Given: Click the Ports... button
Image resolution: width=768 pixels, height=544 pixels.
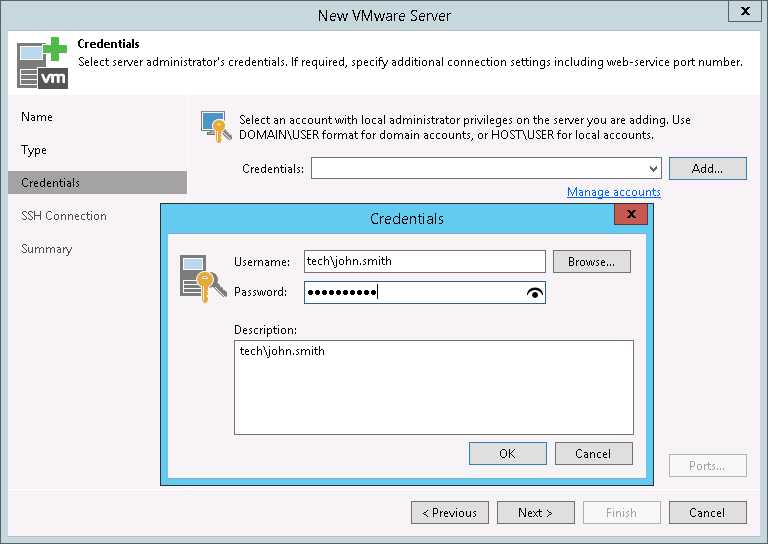Looking at the screenshot, I should click(708, 465).
